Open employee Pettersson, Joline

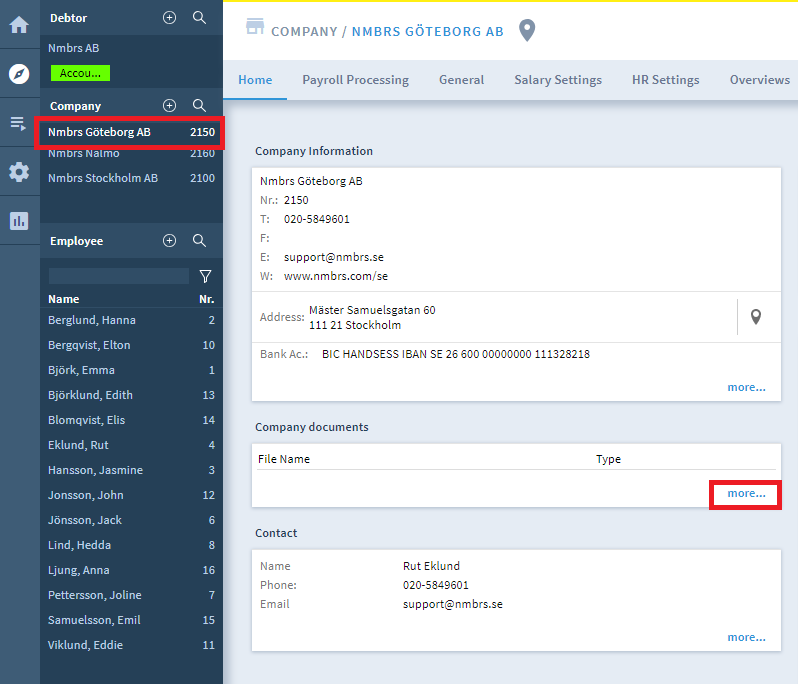click(x=131, y=595)
